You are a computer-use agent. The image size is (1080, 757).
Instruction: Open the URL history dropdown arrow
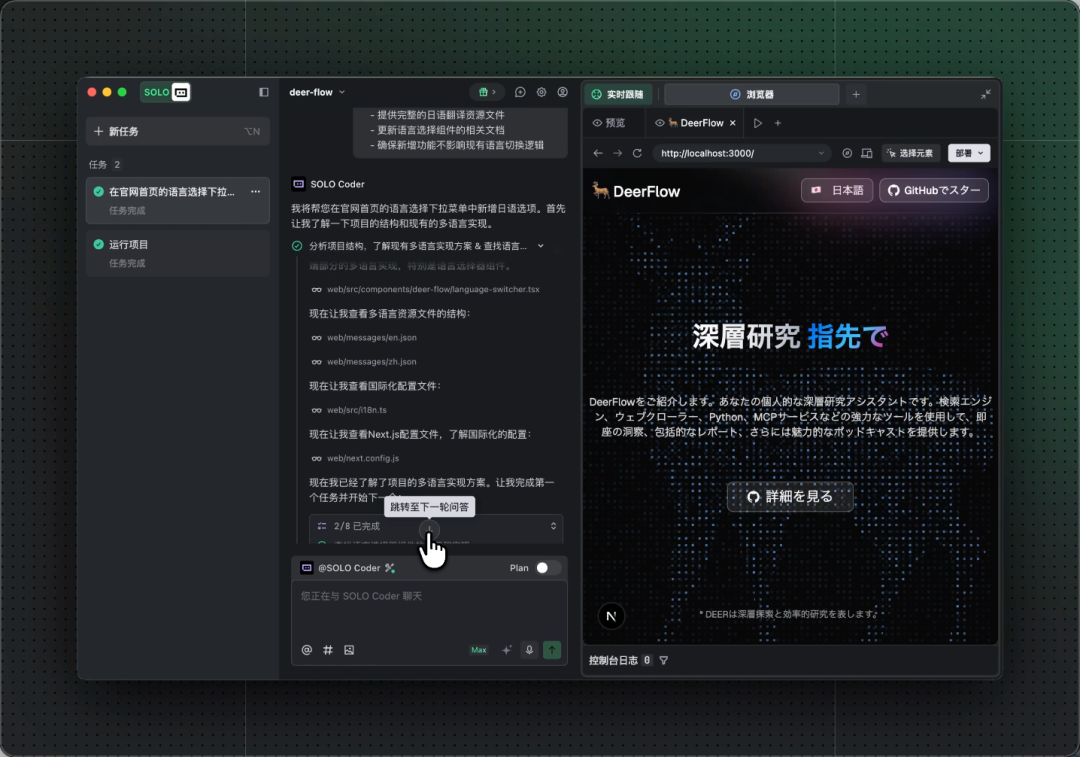[821, 154]
